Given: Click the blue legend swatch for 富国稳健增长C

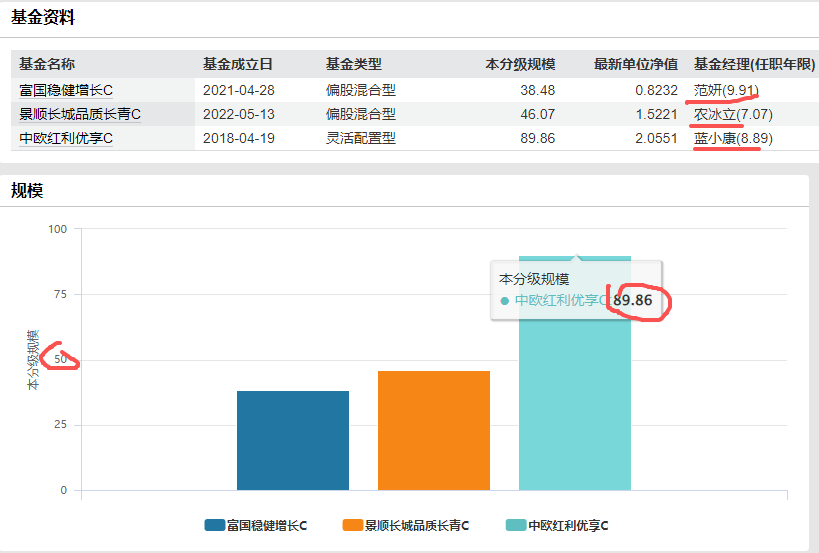Looking at the screenshot, I should [x=214, y=525].
